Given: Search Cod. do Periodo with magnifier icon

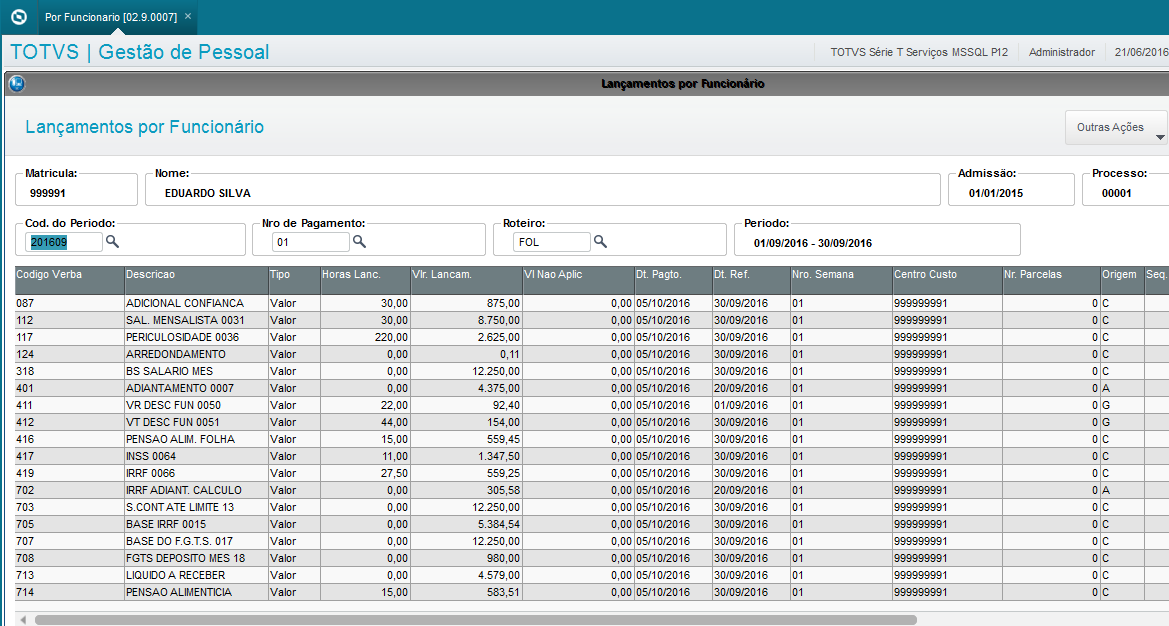Looking at the screenshot, I should pyautogui.click(x=113, y=241).
